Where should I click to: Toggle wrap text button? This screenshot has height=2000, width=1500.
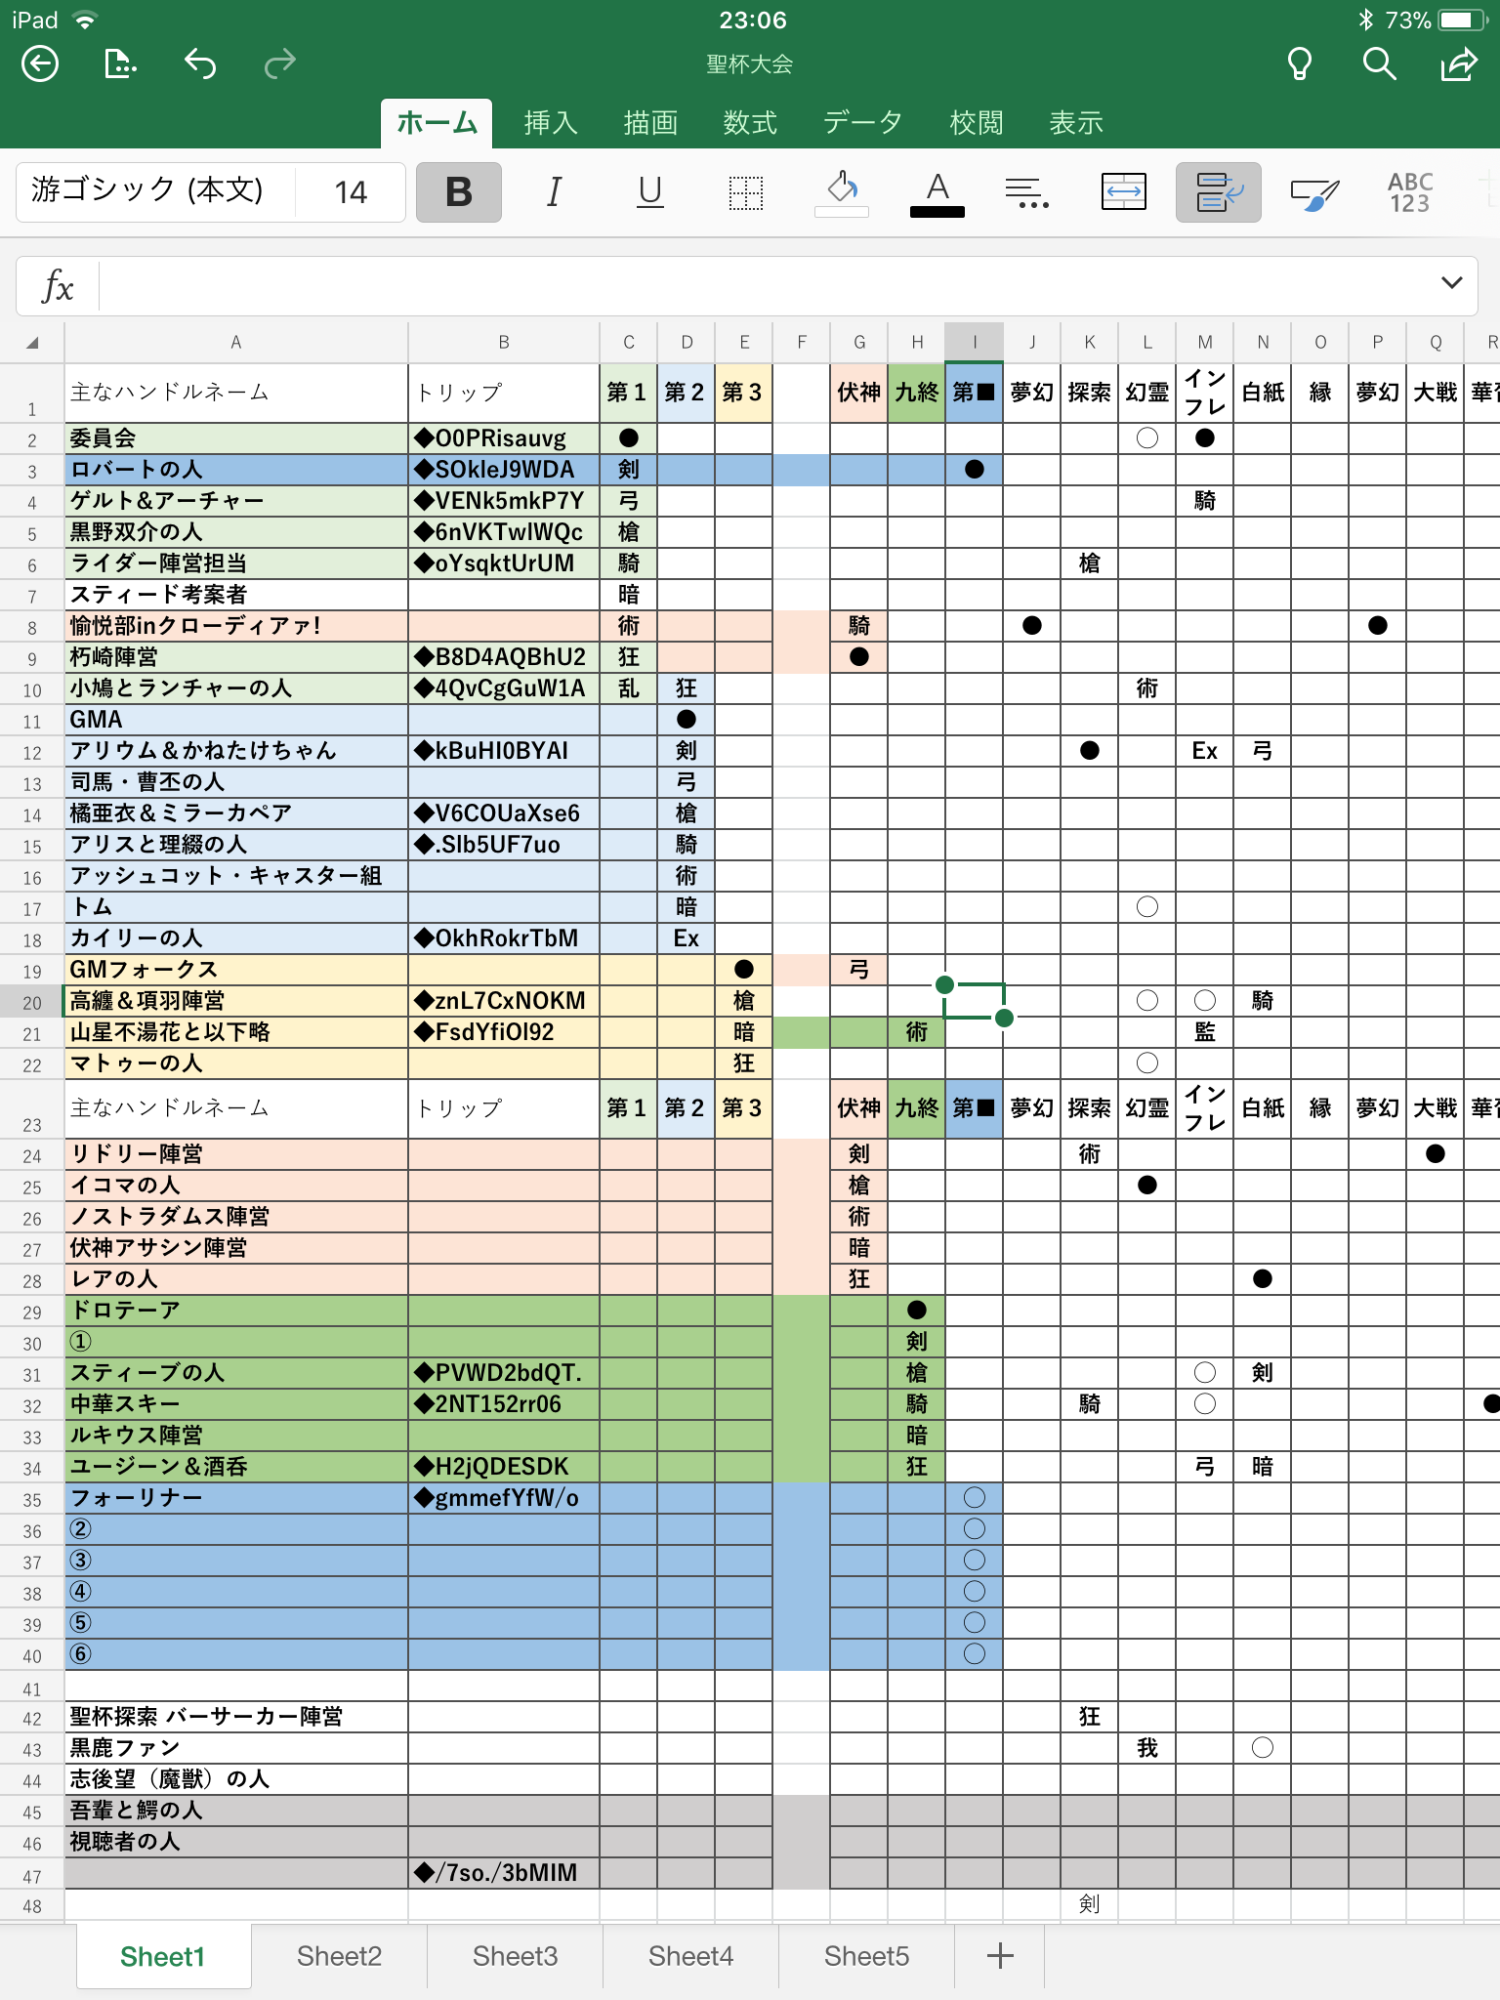tap(1218, 192)
